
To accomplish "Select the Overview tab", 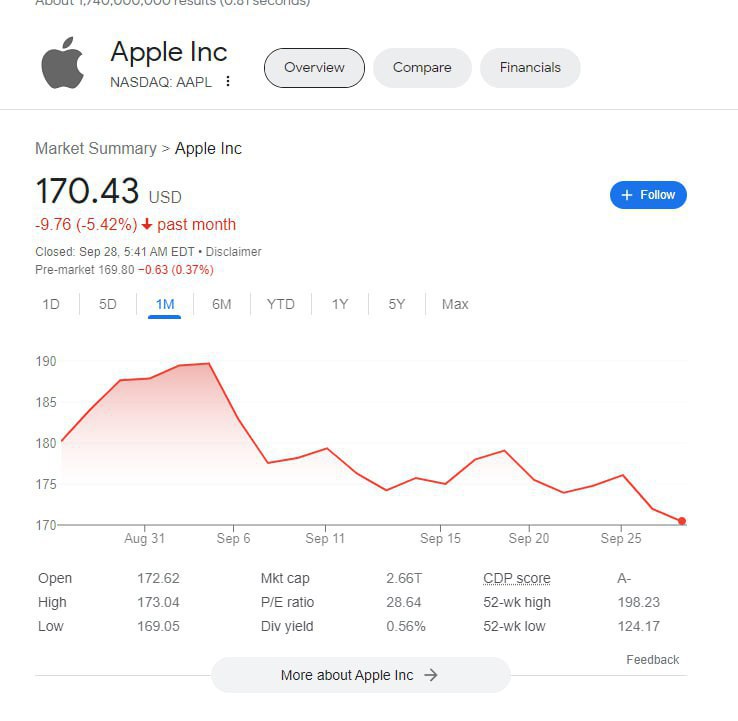I will [x=314, y=68].
